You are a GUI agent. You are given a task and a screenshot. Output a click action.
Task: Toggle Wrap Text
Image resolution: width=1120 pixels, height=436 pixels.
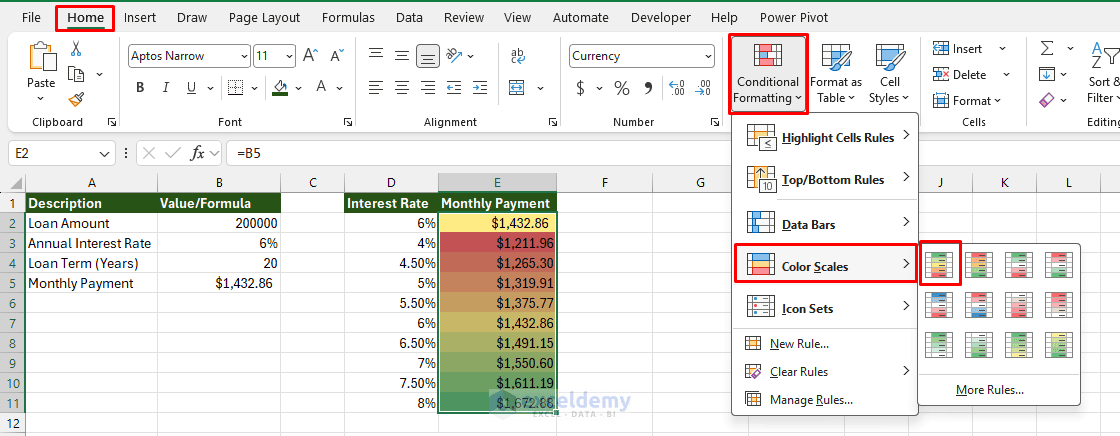(517, 56)
